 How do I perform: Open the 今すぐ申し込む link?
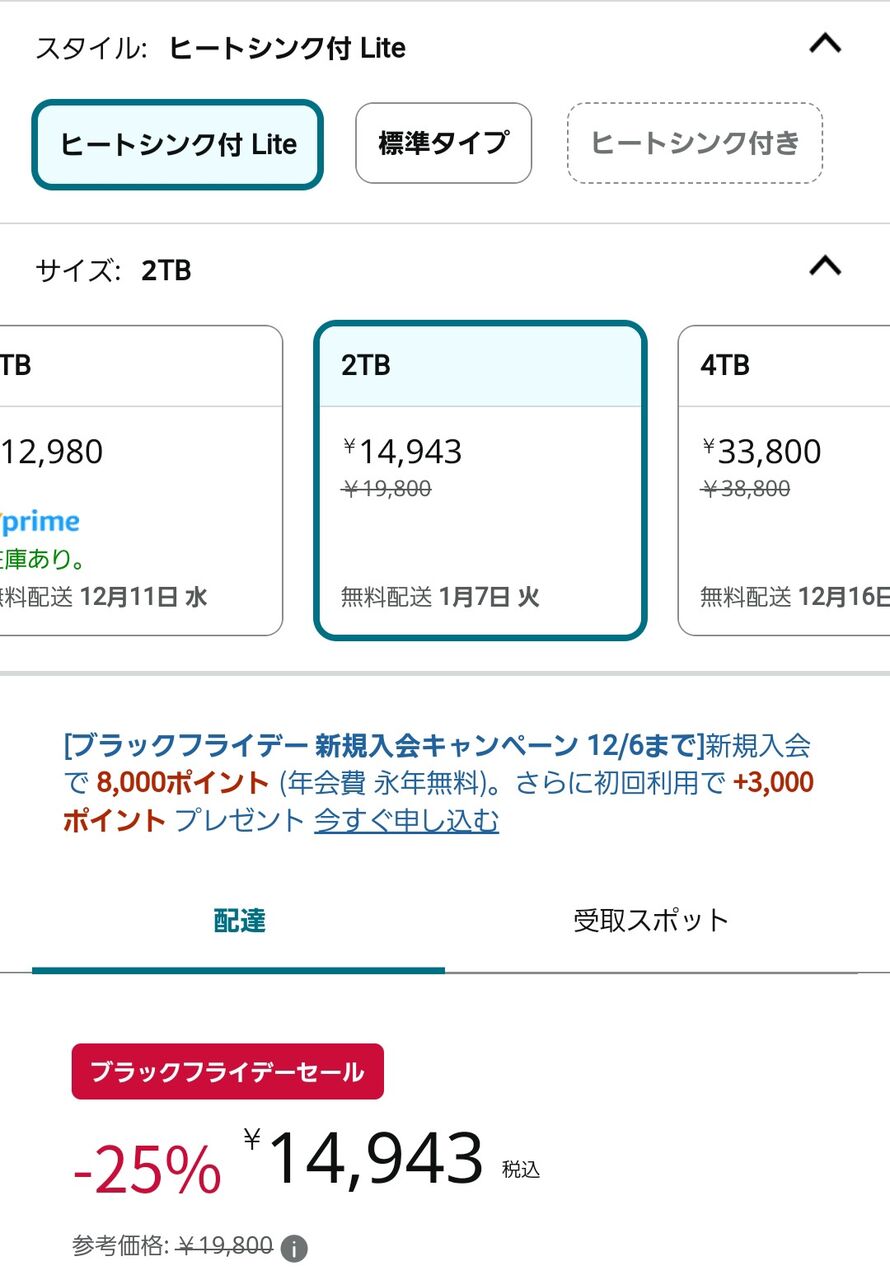406,821
